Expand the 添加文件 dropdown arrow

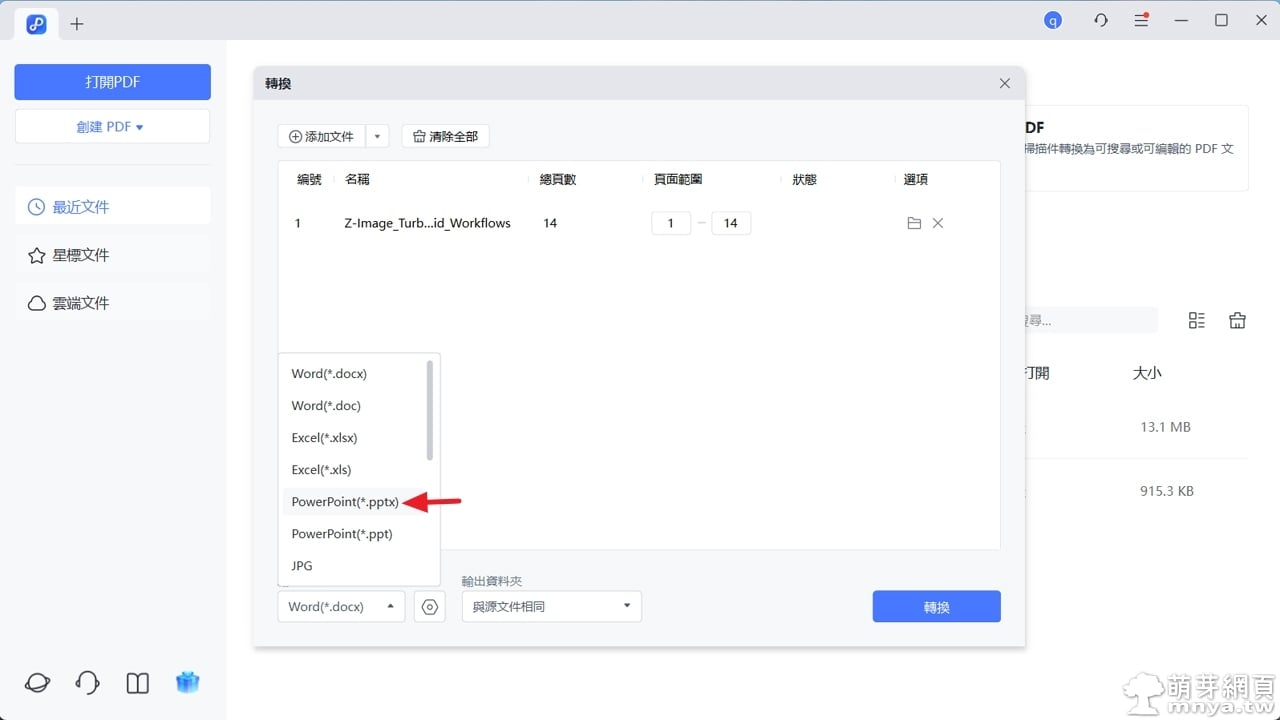click(377, 136)
